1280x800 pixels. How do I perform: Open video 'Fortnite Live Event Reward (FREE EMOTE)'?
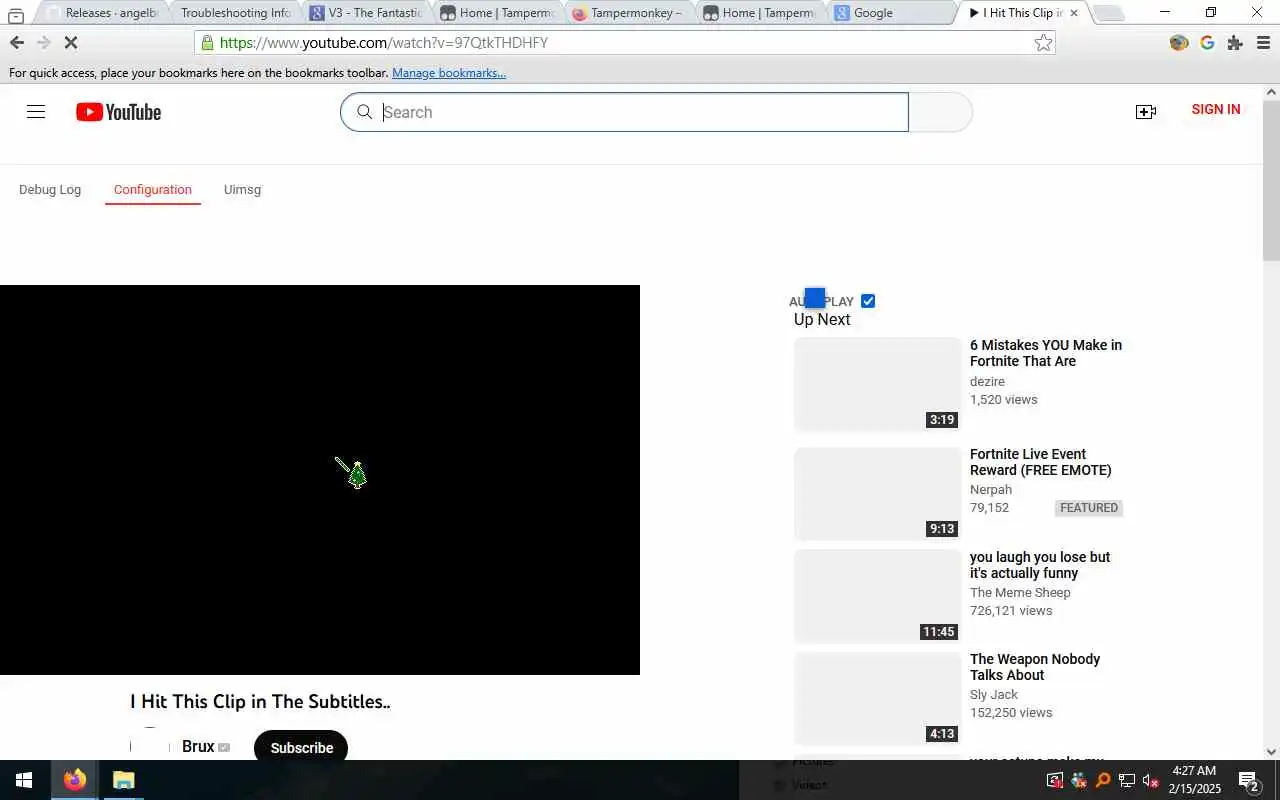pos(1041,462)
